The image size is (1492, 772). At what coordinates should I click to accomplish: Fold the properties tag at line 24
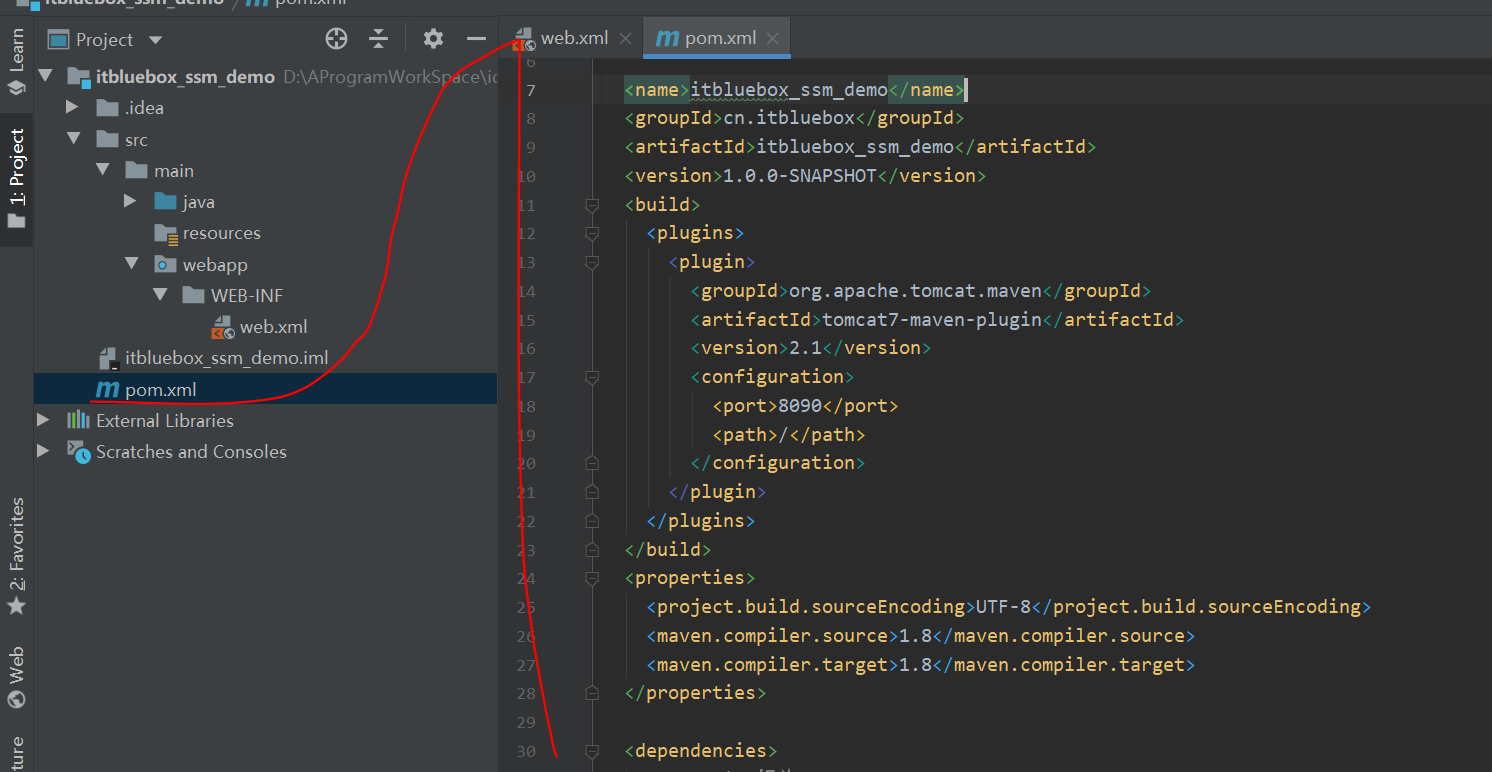point(591,579)
